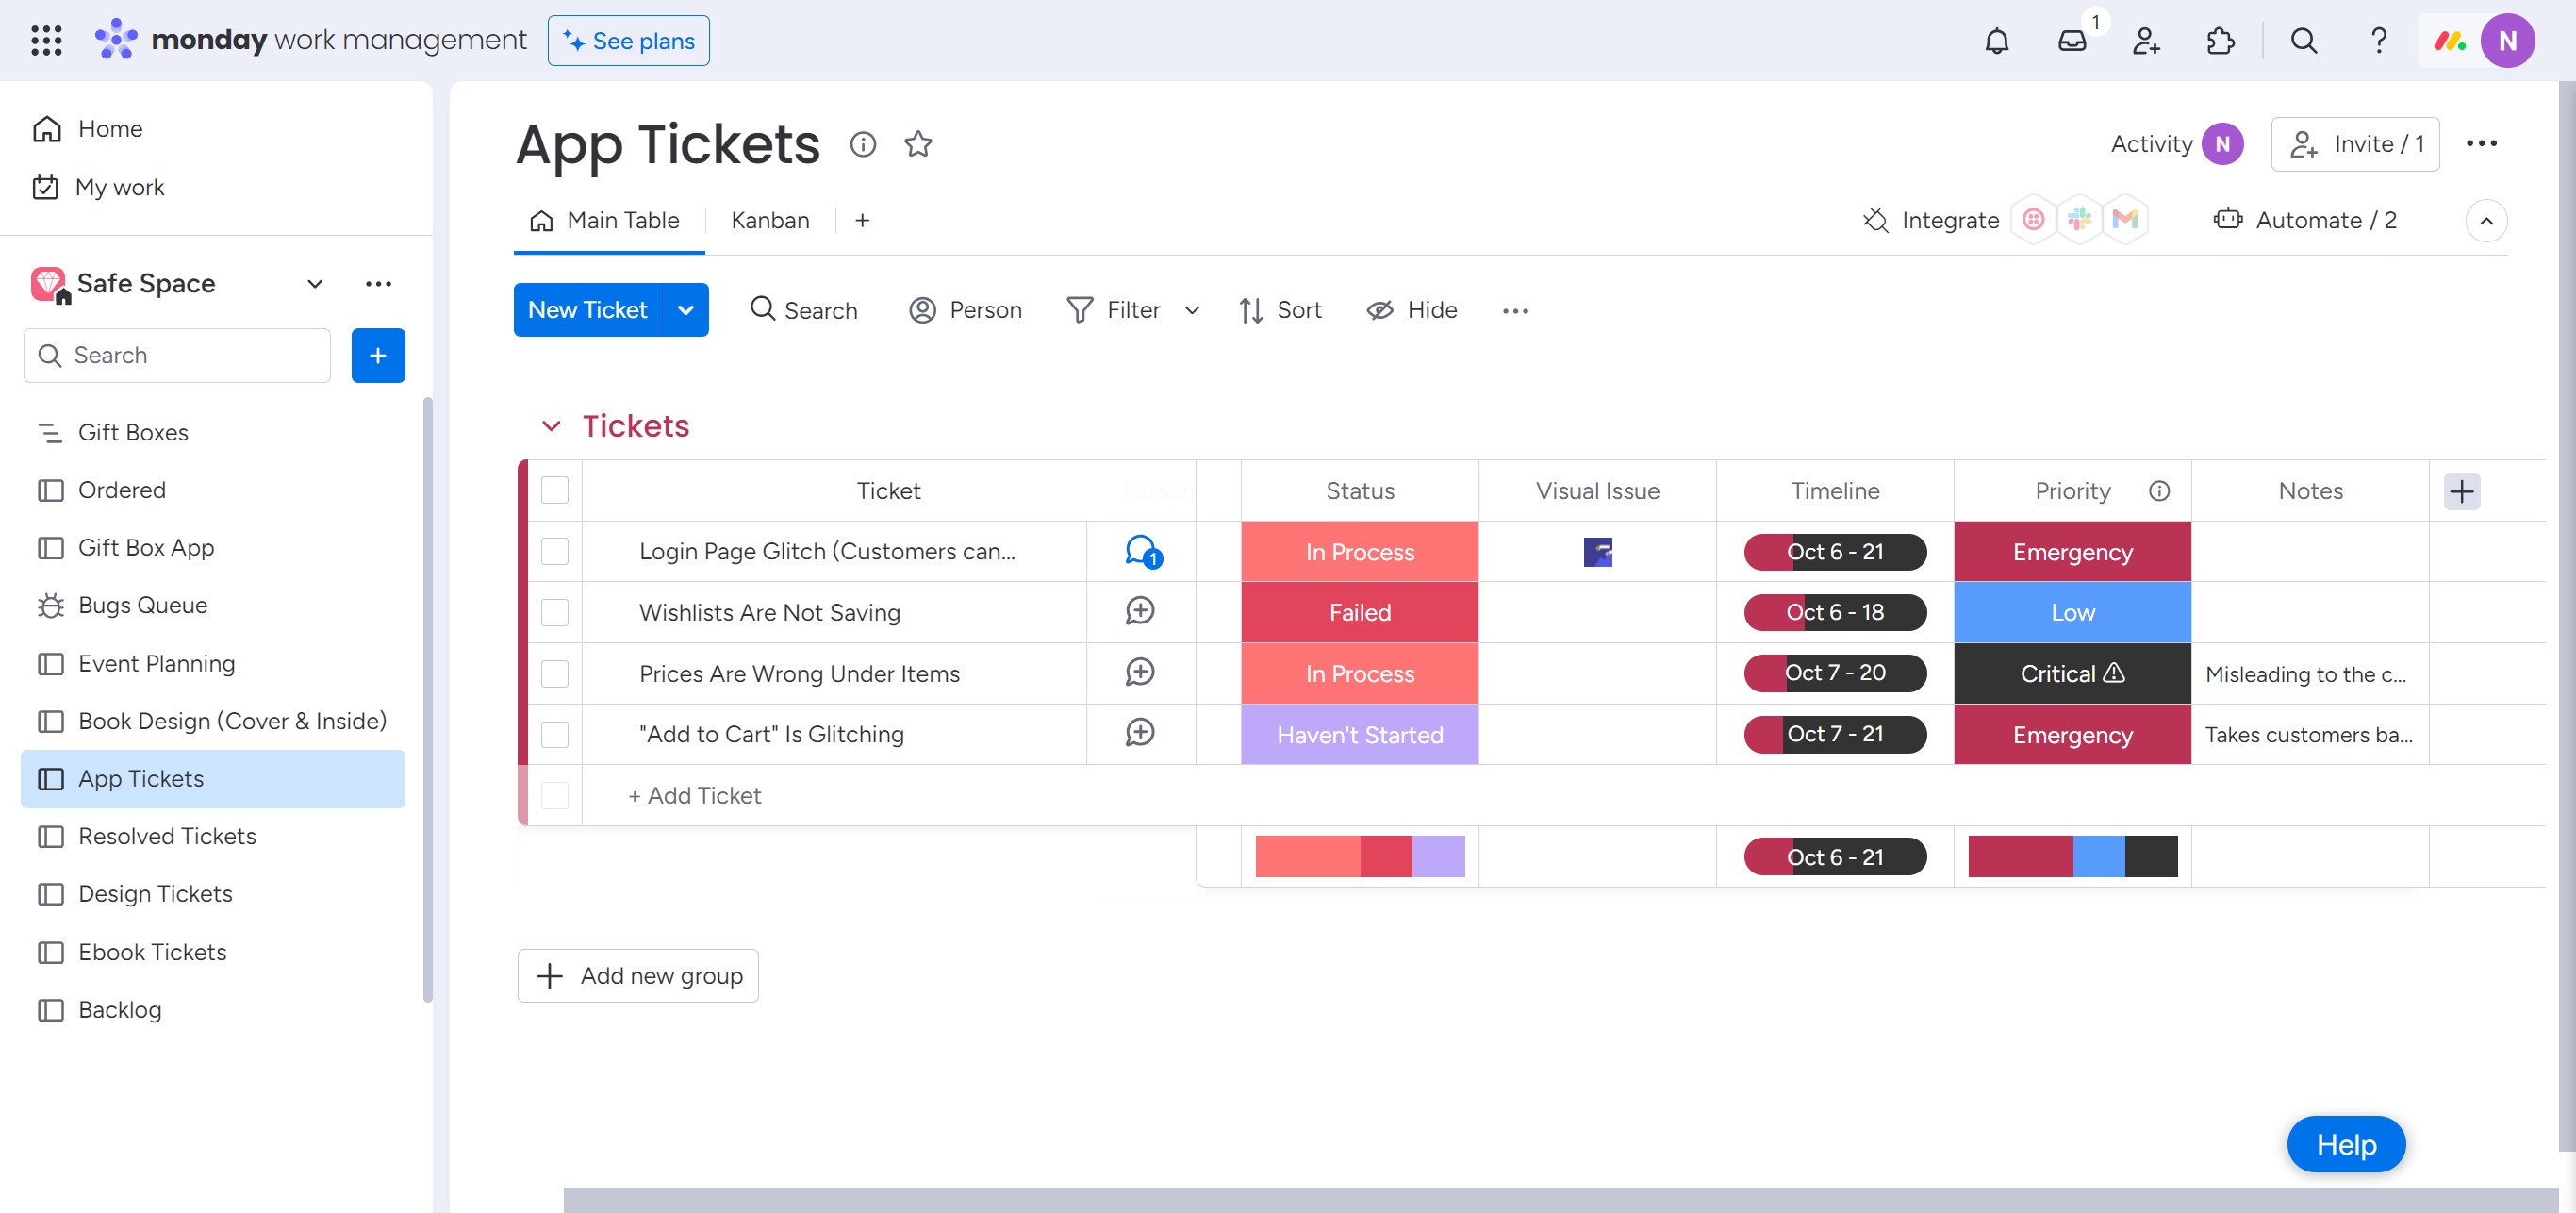Screen dimensions: 2576x1213
Task: Open the notifications bell
Action: (x=1996, y=41)
